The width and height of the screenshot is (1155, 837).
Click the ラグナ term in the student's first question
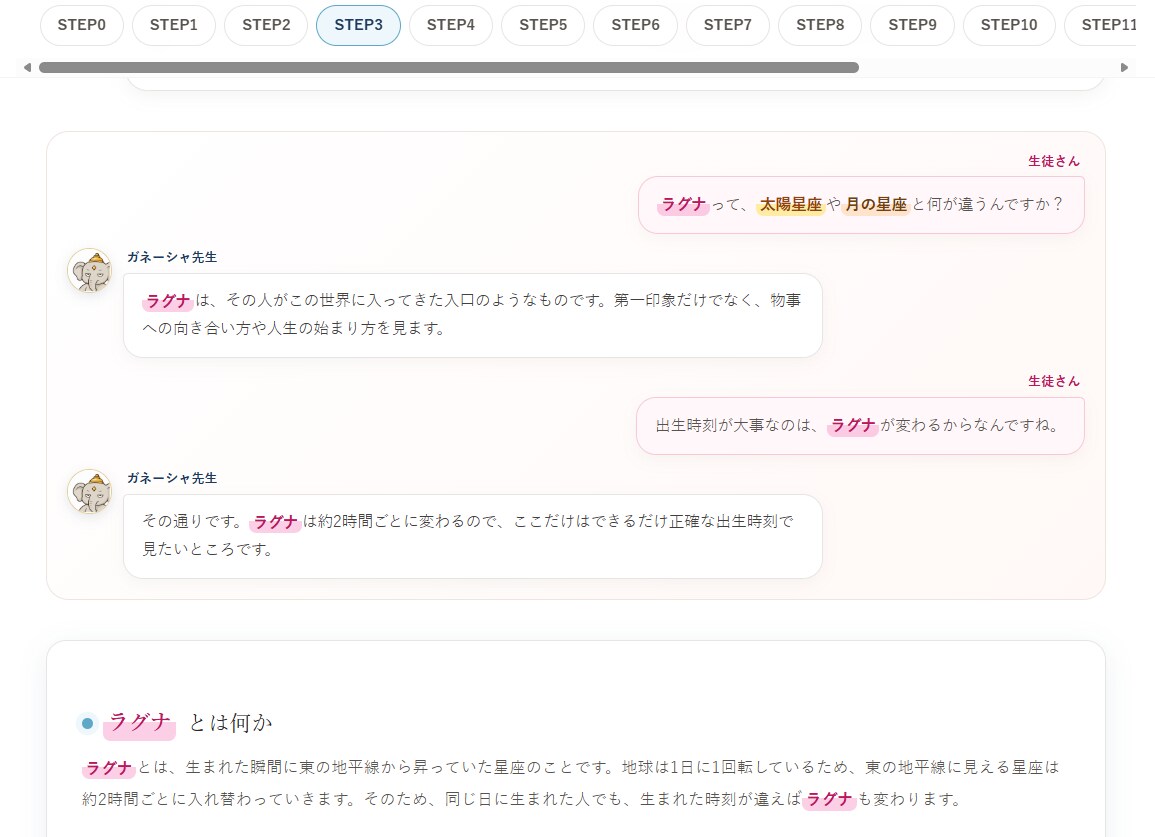coord(684,205)
